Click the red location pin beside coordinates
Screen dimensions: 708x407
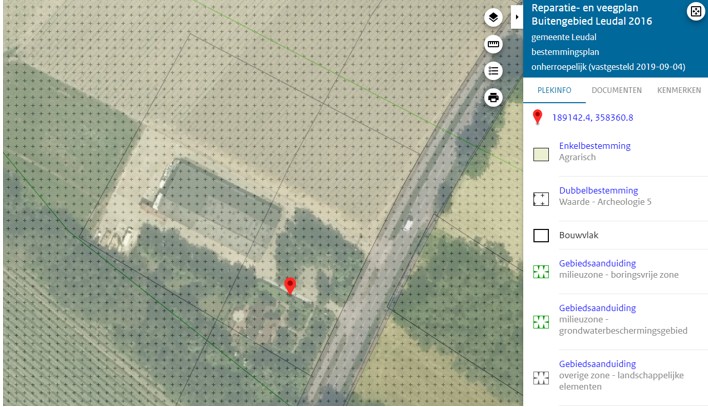point(537,117)
